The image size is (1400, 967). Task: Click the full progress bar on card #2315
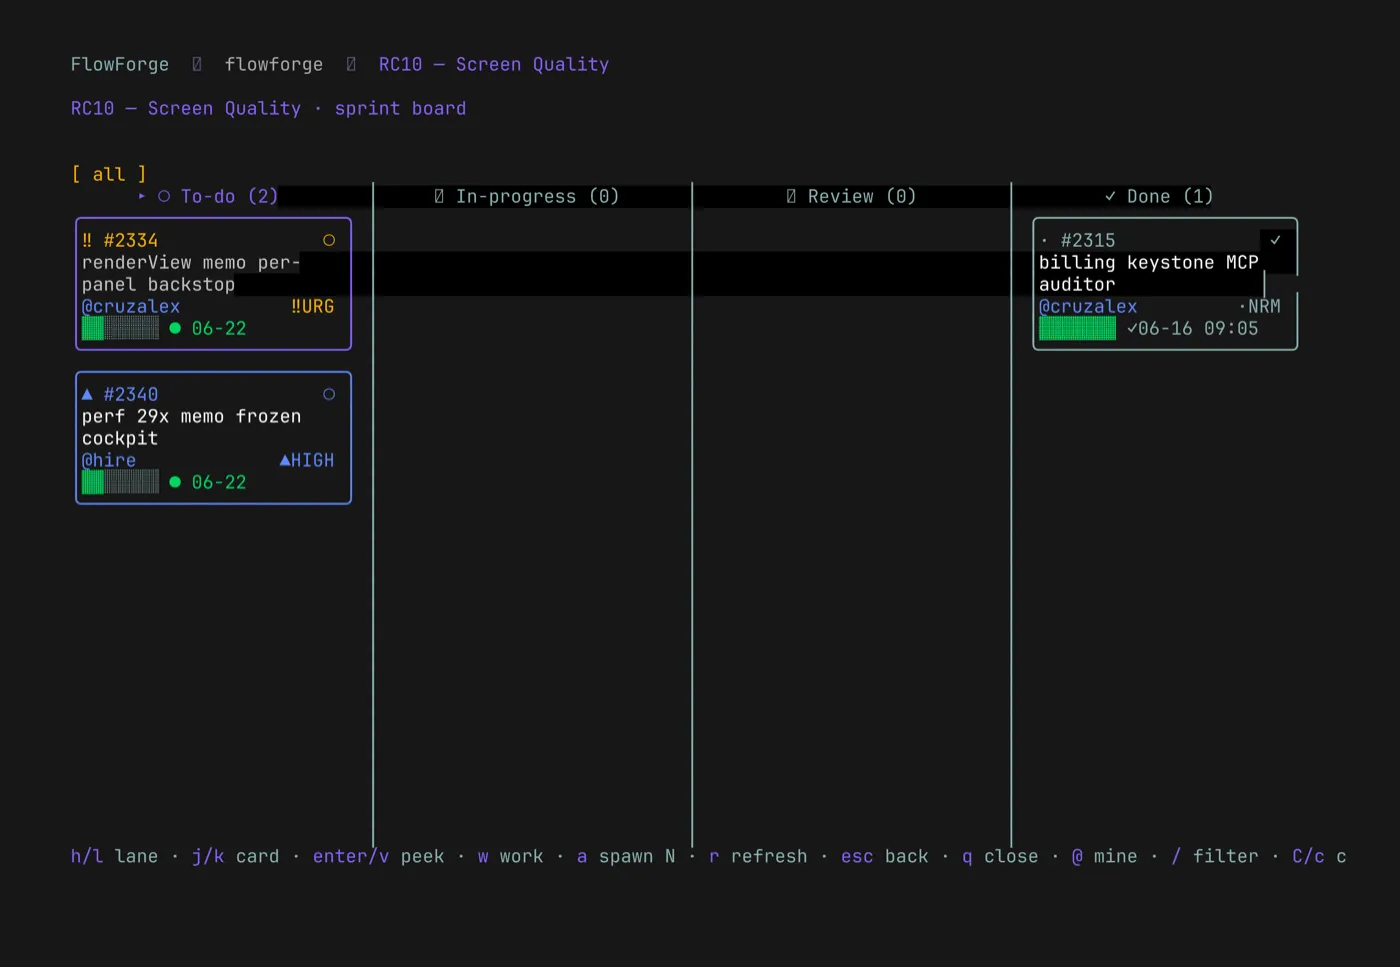(1077, 328)
